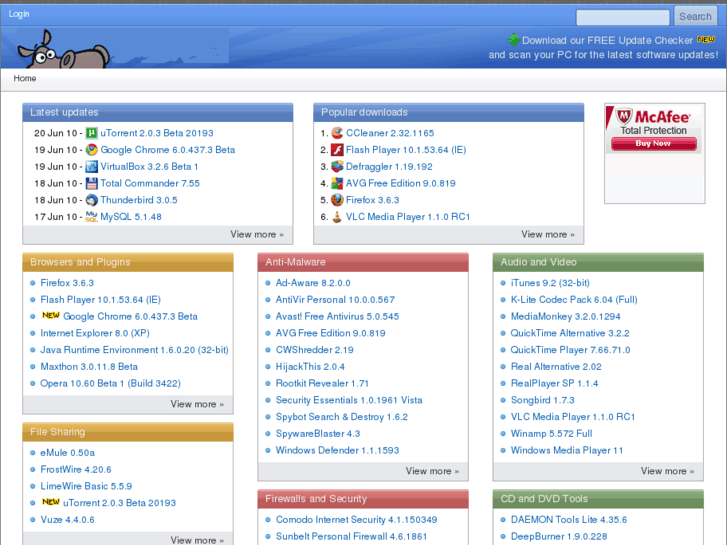Open the Home menu item
Image resolution: width=727 pixels, height=545 pixels.
click(x=25, y=78)
